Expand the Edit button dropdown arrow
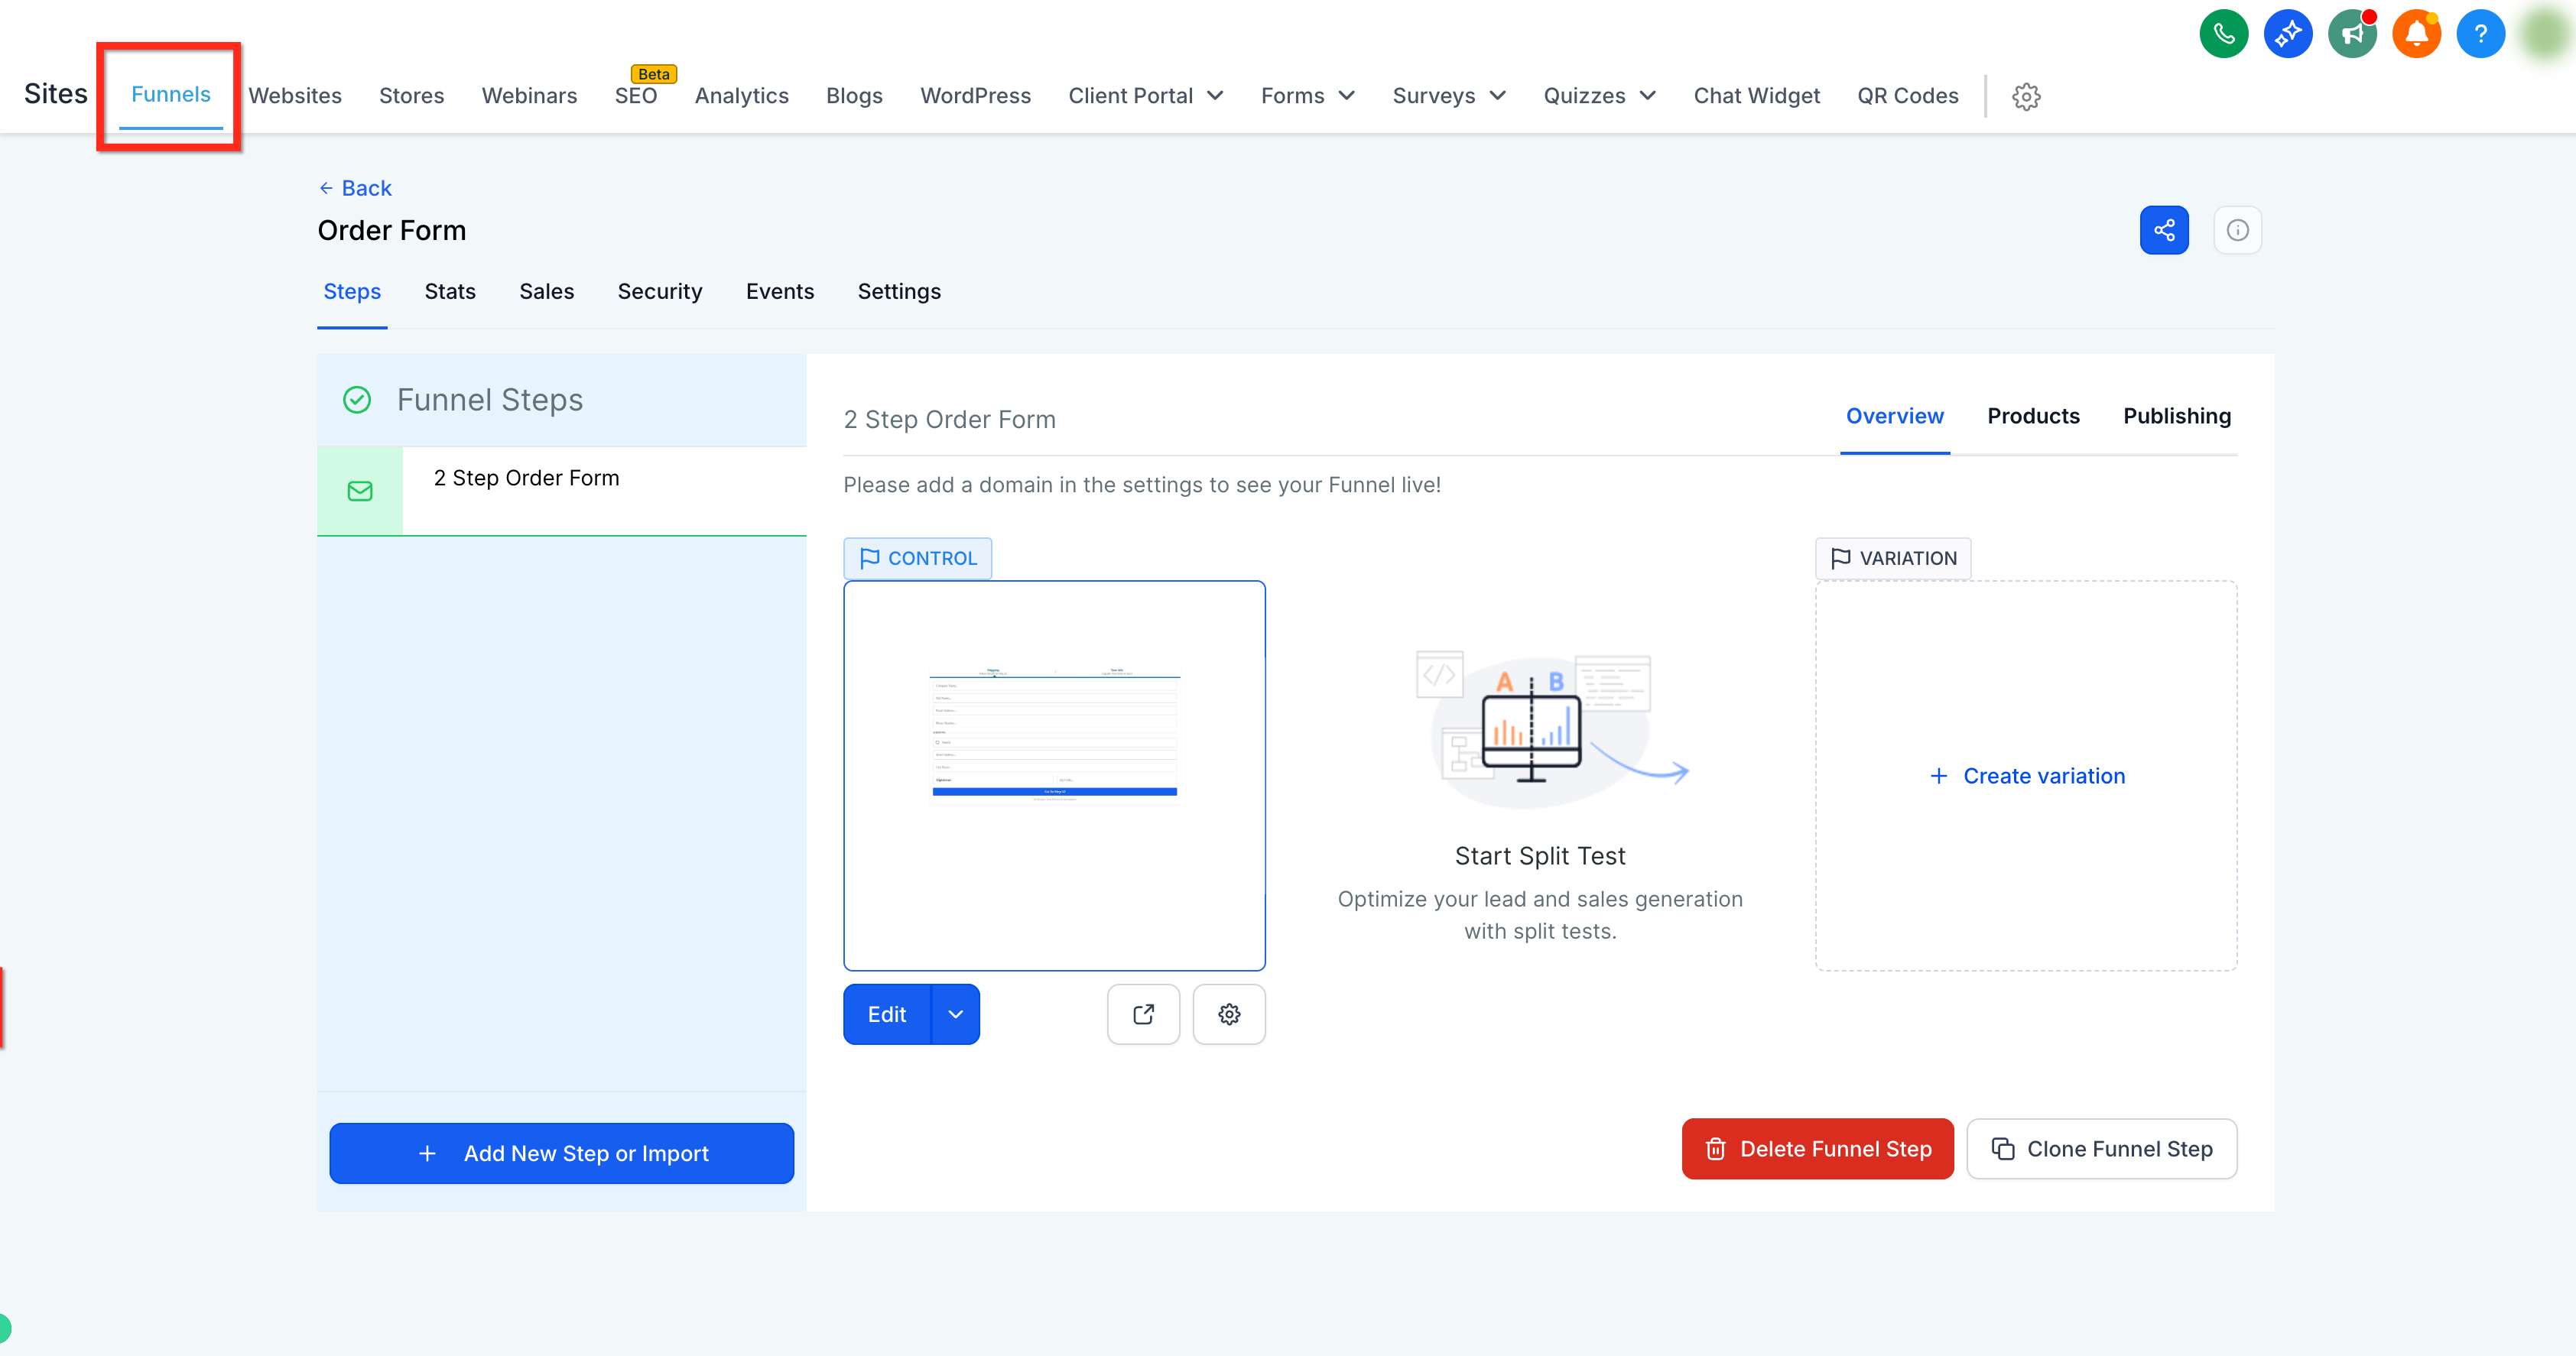 pos(956,1014)
